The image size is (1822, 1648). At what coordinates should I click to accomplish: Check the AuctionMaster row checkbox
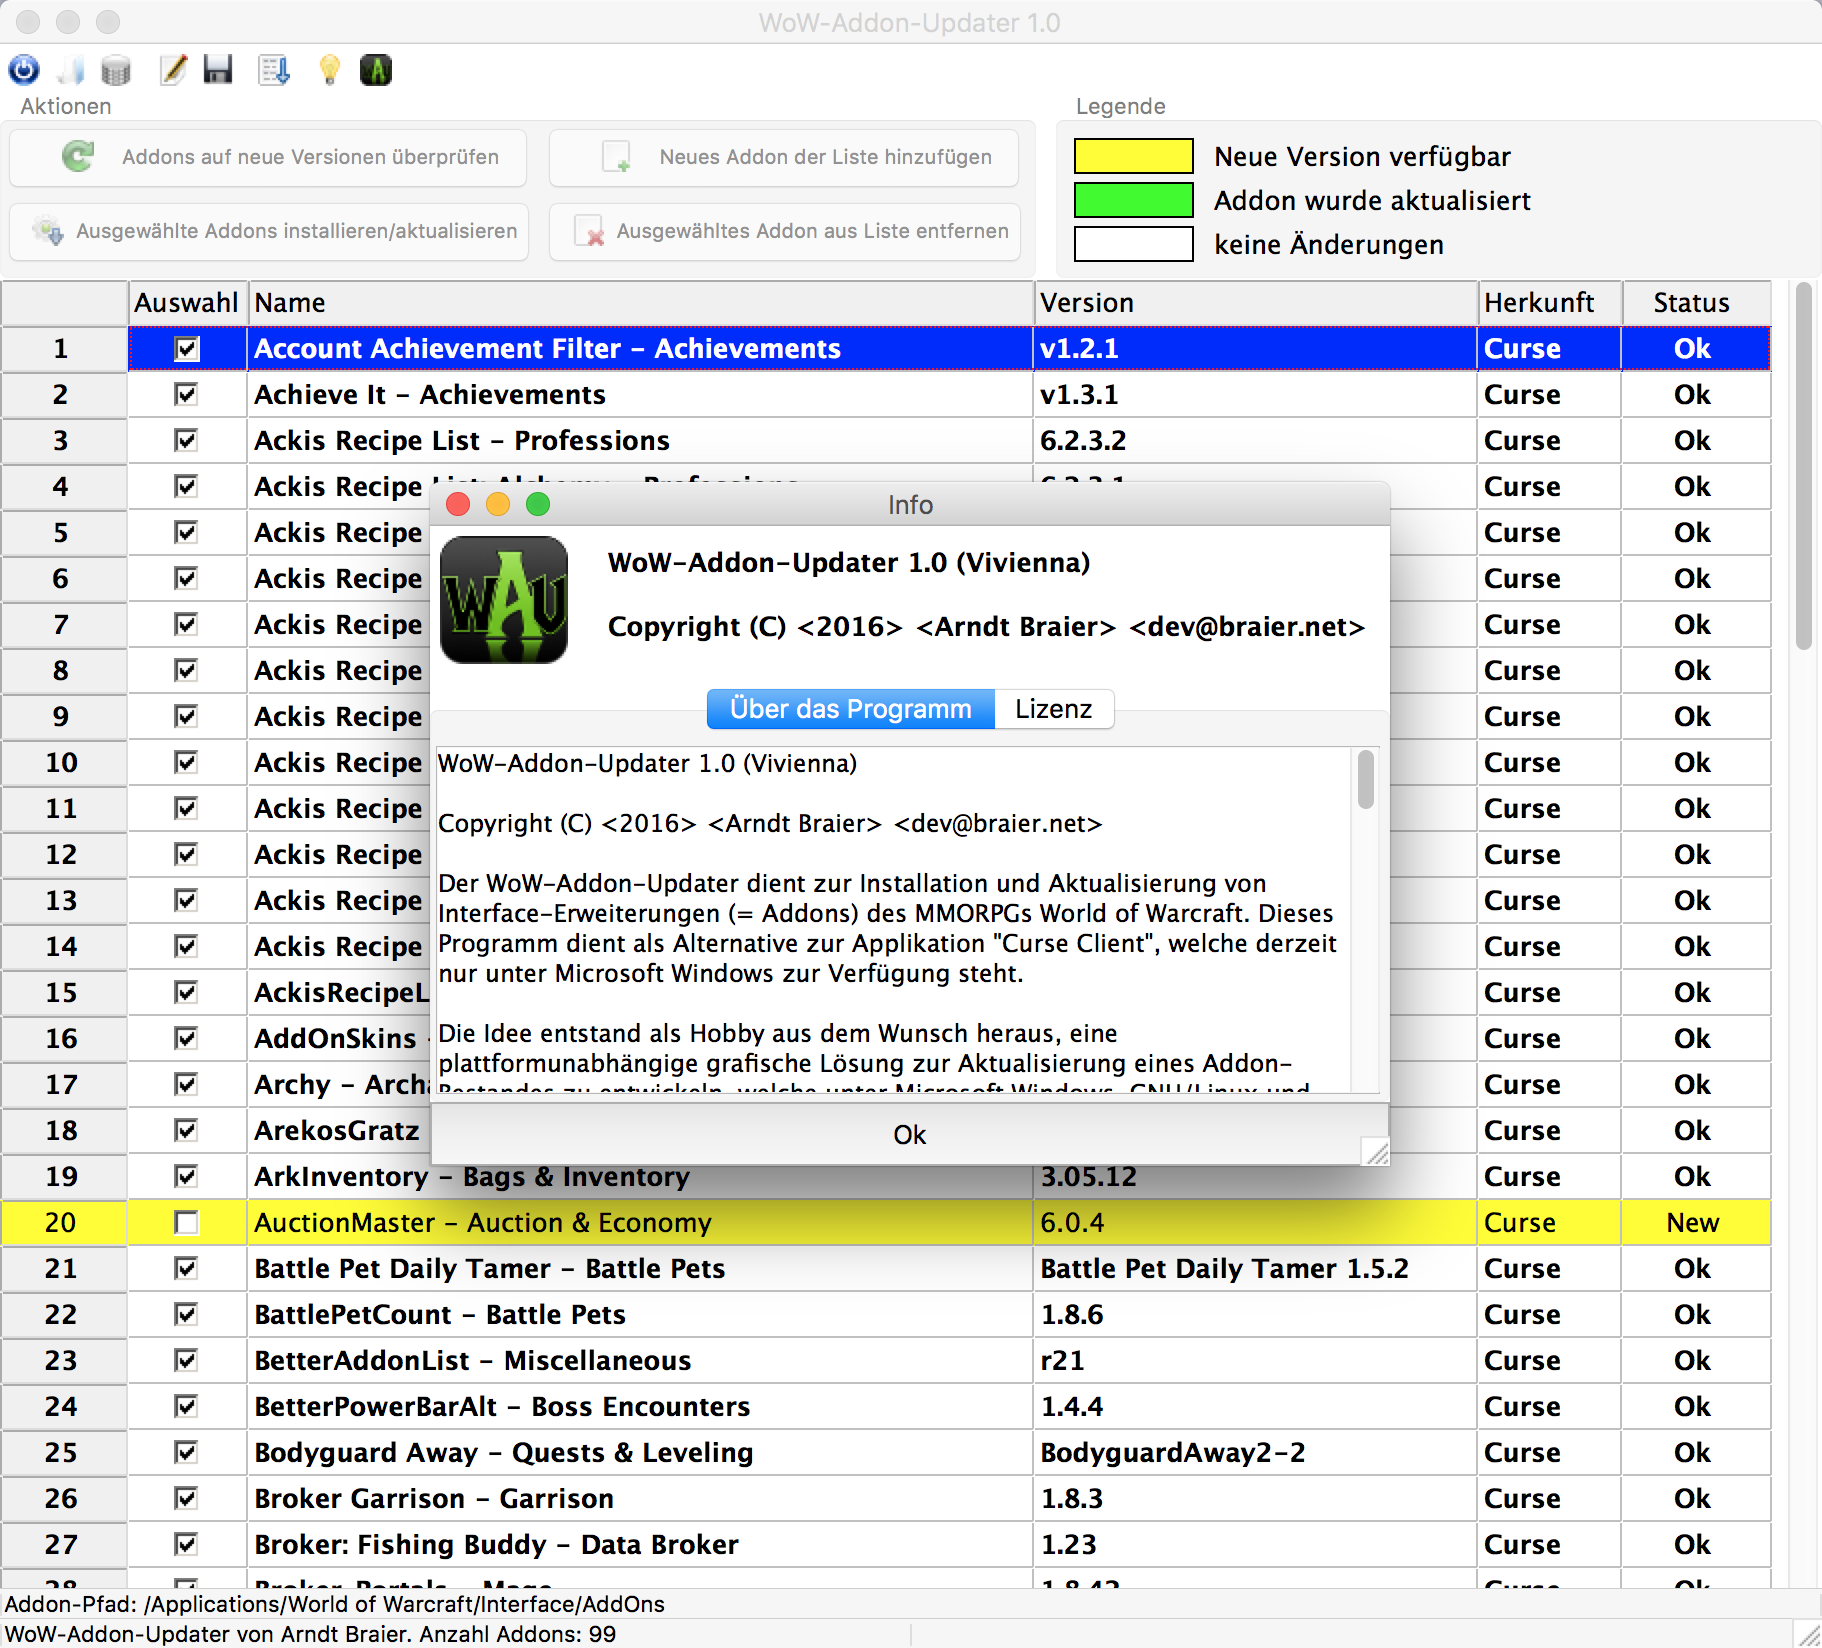click(x=187, y=1223)
